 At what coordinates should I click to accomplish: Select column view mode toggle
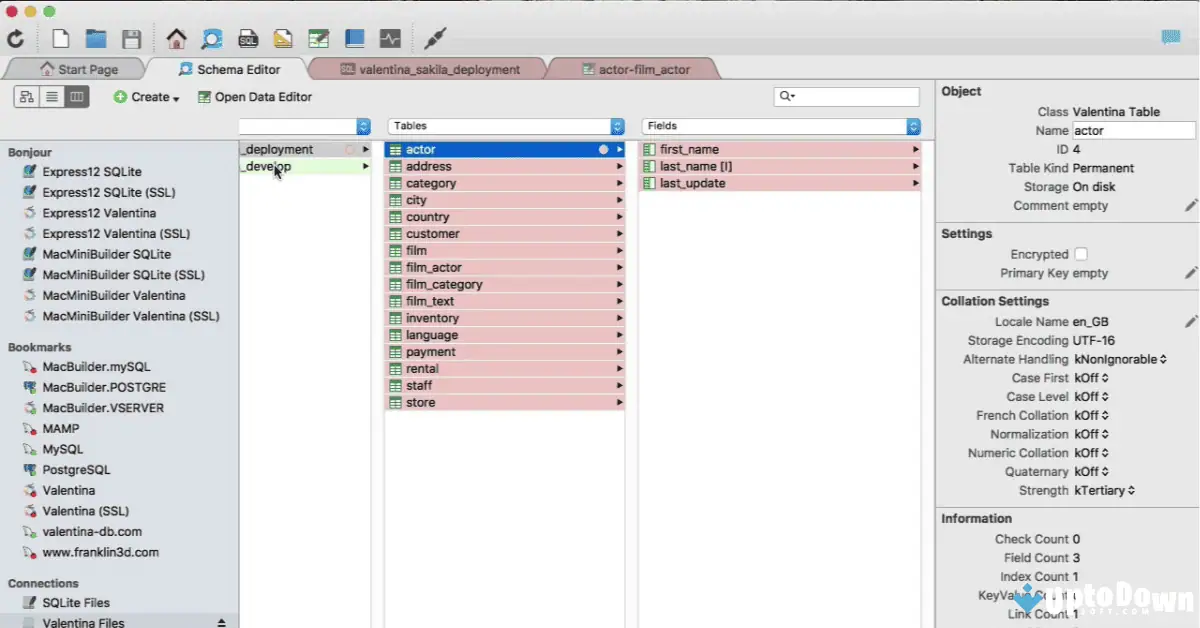(x=76, y=97)
